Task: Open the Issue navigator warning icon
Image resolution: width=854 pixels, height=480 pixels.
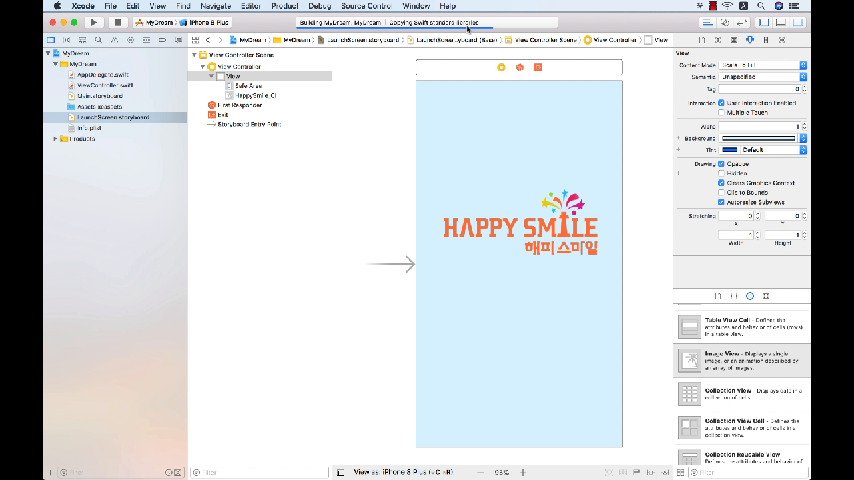Action: (114, 40)
